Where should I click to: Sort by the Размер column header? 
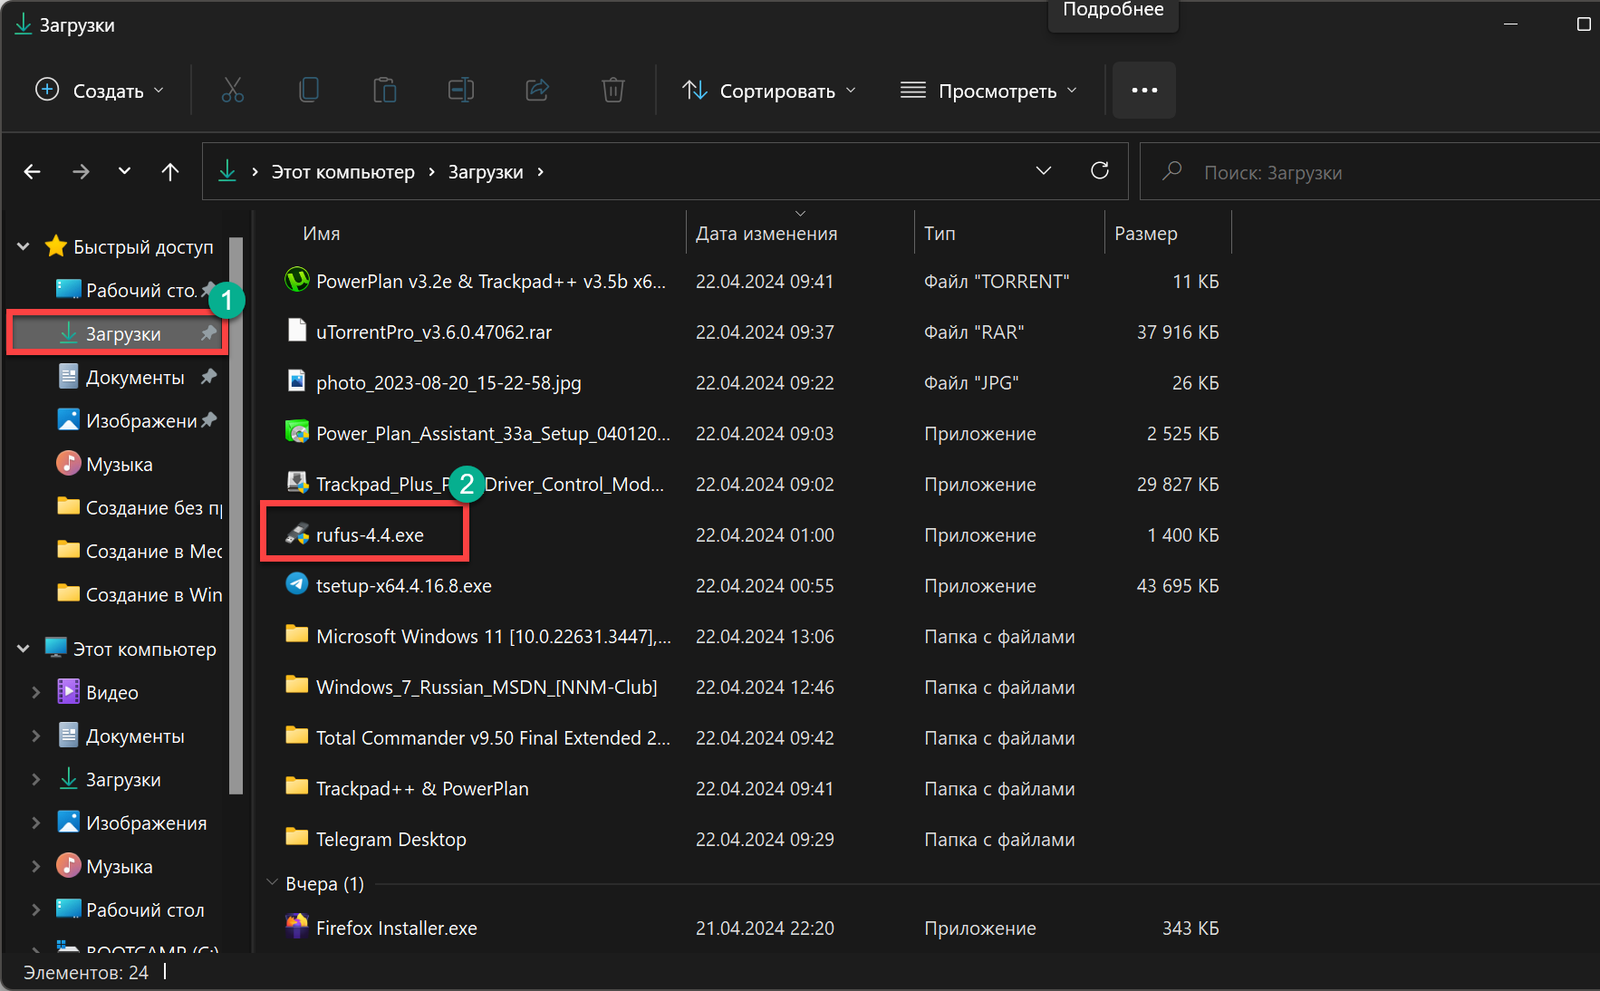tap(1145, 233)
